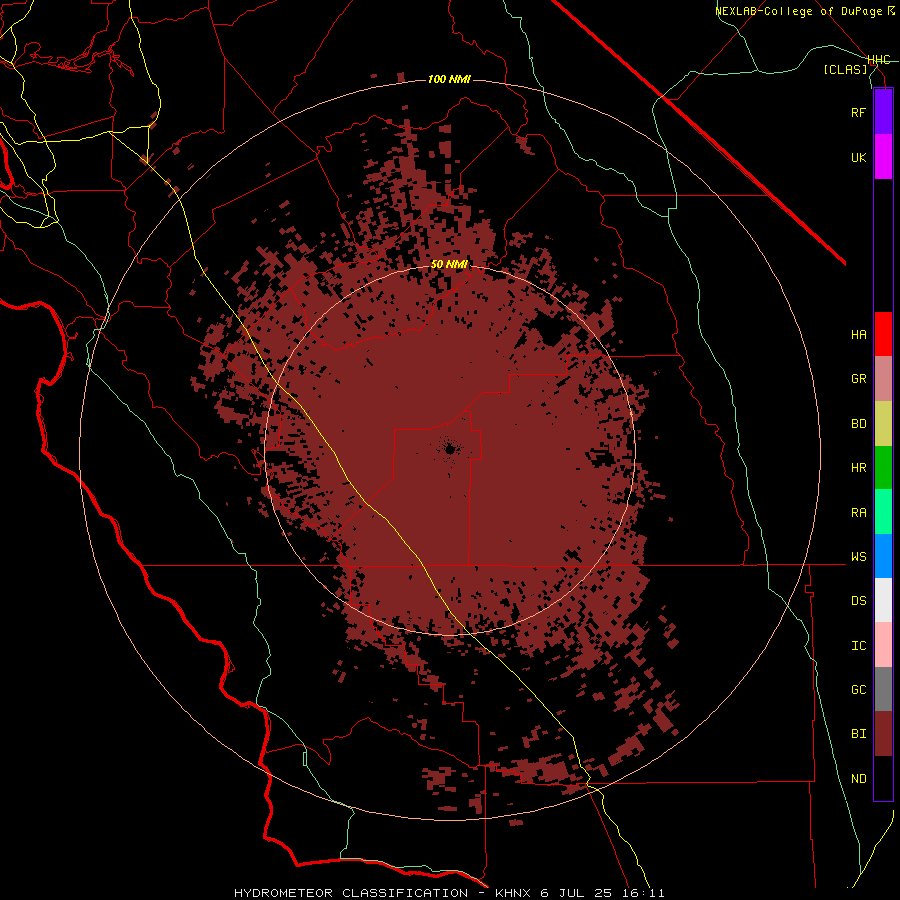
Task: Select the BD yellow legend swatch
Action: 883,424
